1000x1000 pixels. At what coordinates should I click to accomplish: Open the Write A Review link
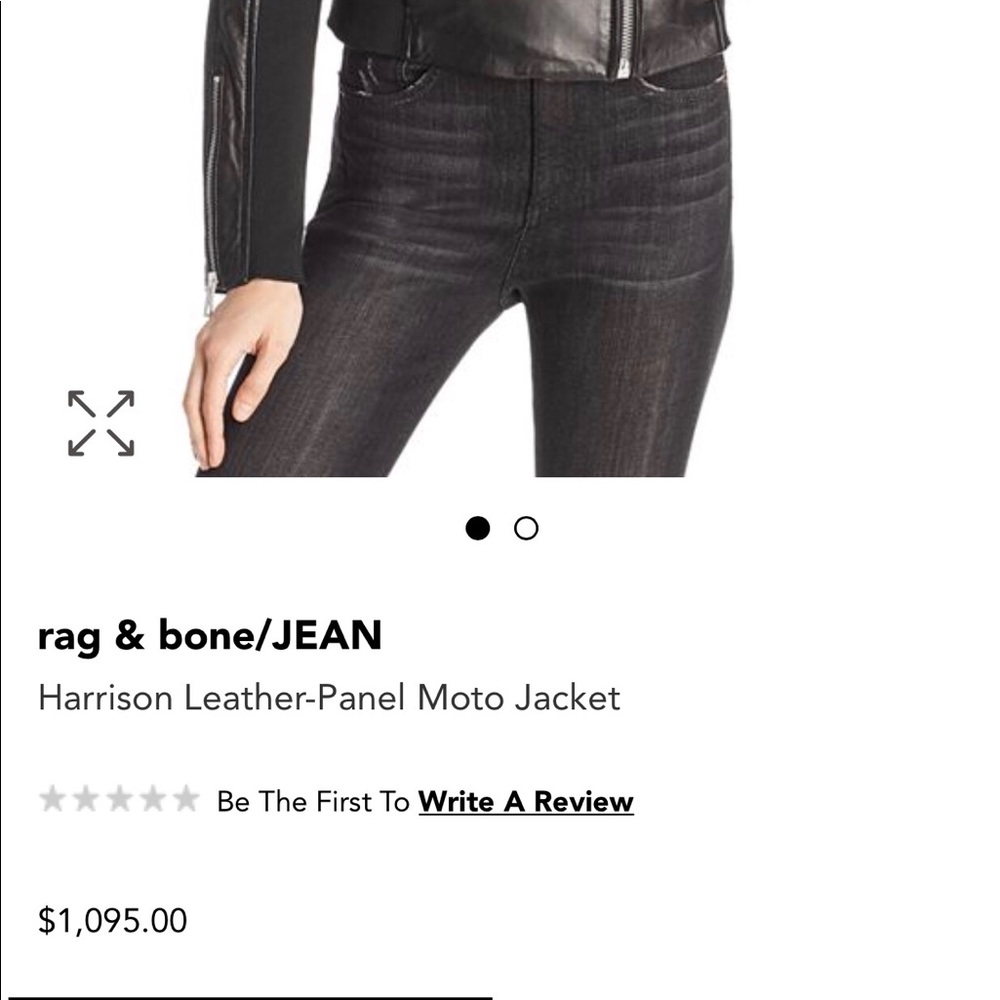(527, 801)
